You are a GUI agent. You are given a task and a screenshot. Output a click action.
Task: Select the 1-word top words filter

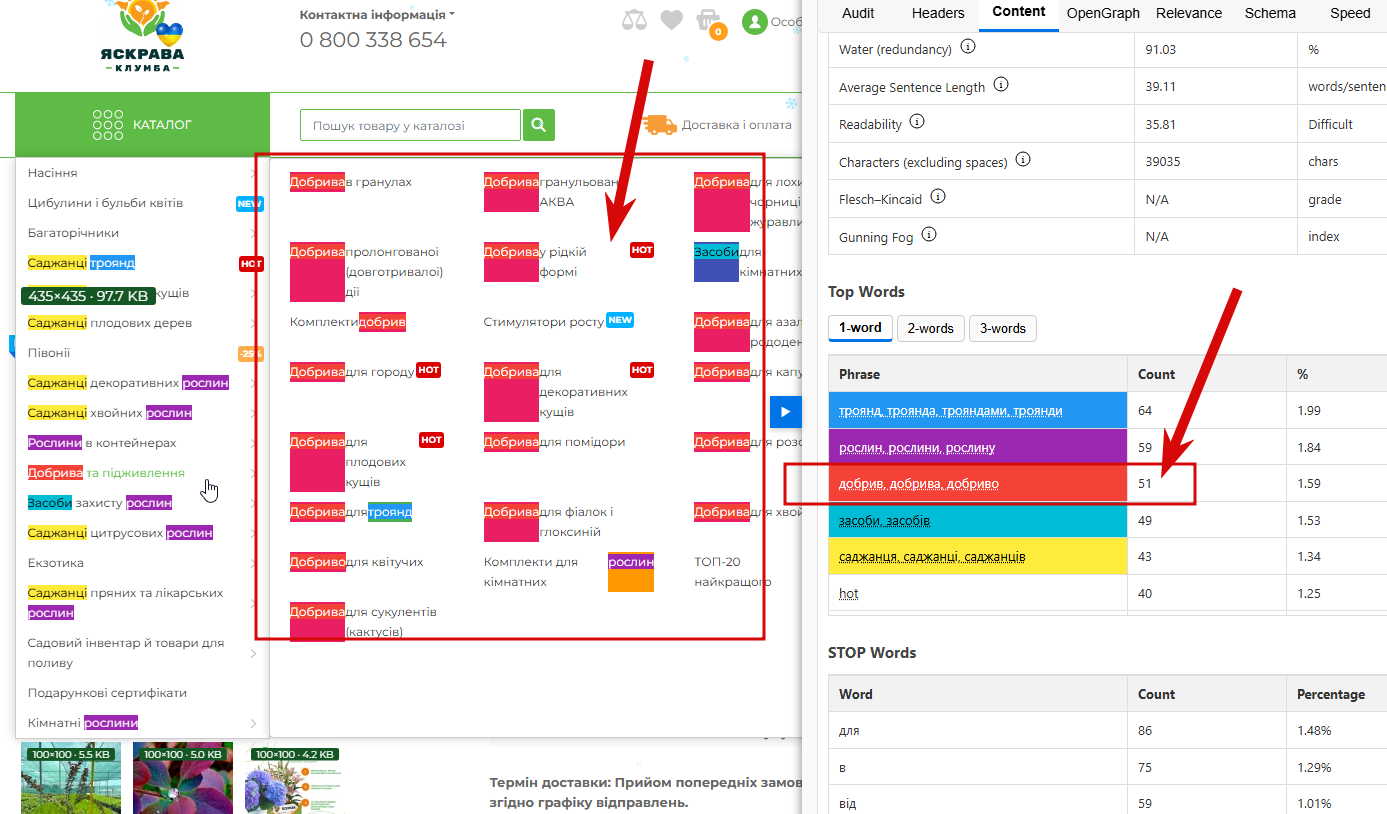click(x=860, y=328)
